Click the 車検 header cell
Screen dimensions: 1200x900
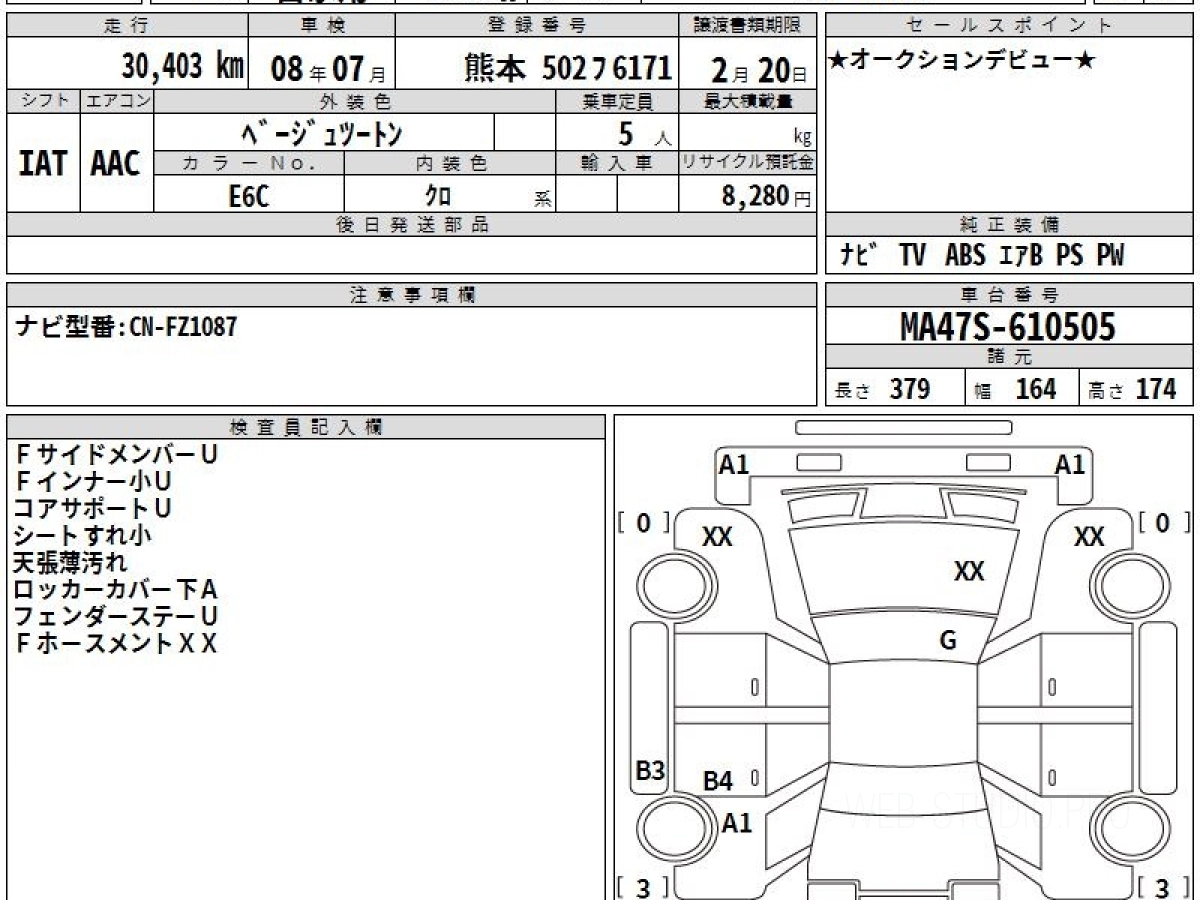[321, 26]
